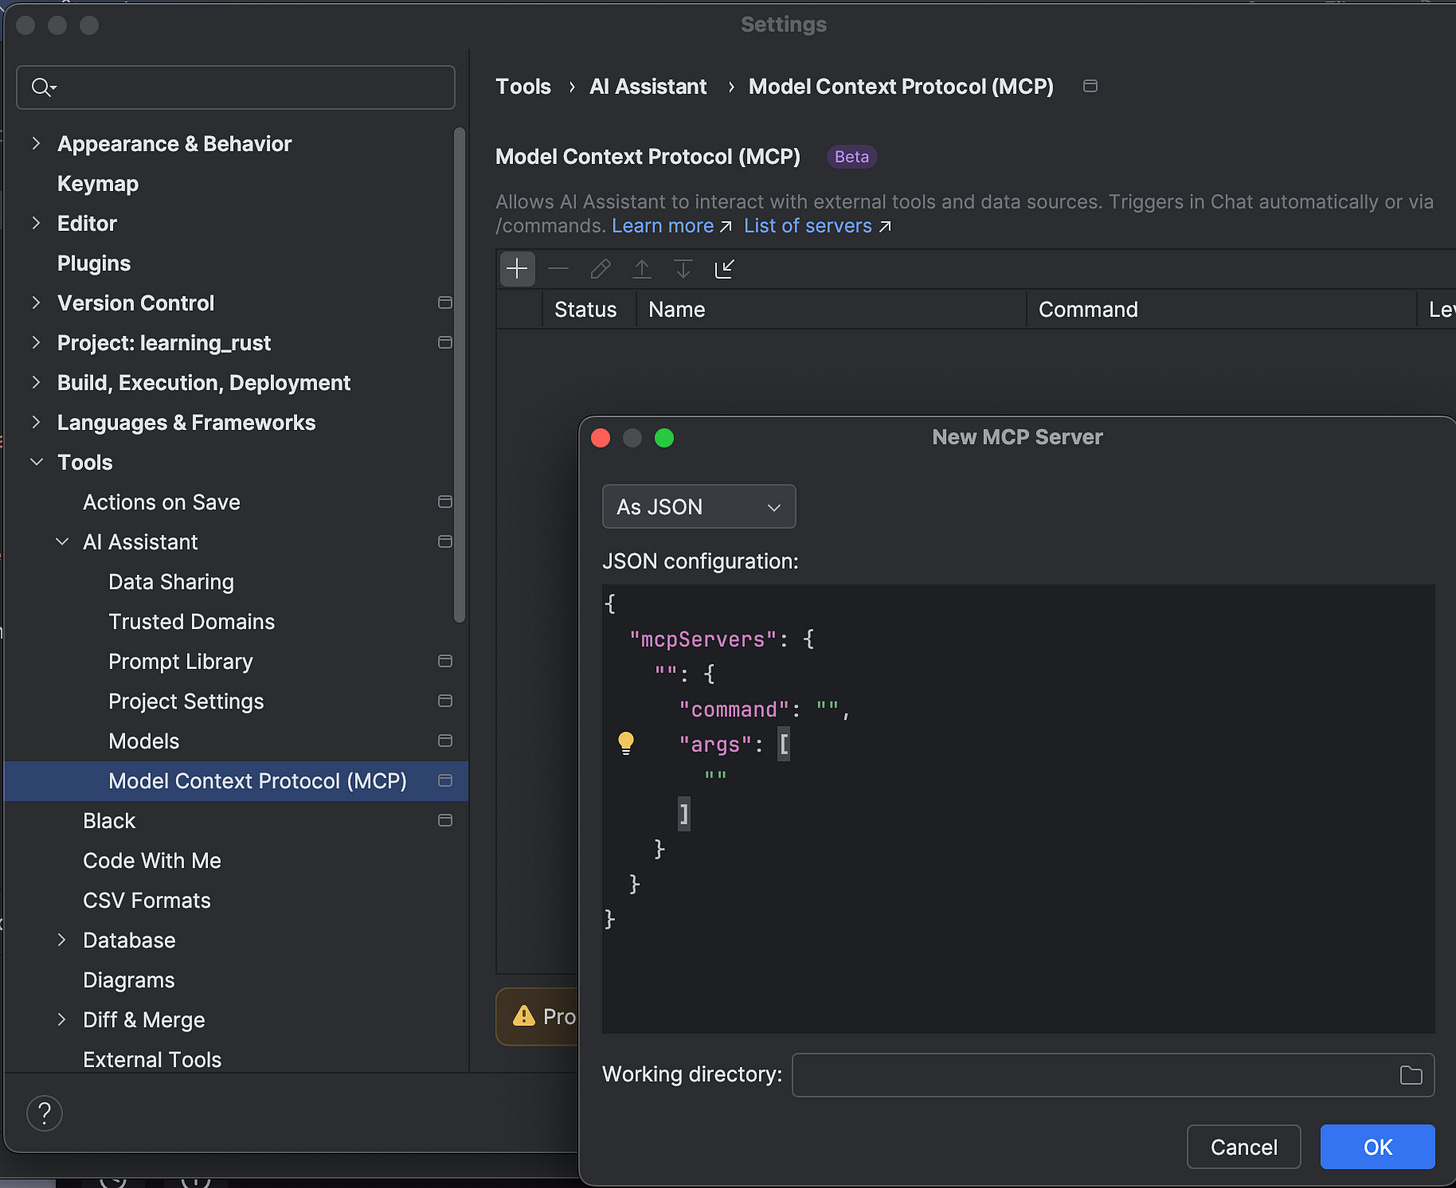Select Prompt Library in settings tree
Image resolution: width=1456 pixels, height=1188 pixels.
click(x=181, y=661)
